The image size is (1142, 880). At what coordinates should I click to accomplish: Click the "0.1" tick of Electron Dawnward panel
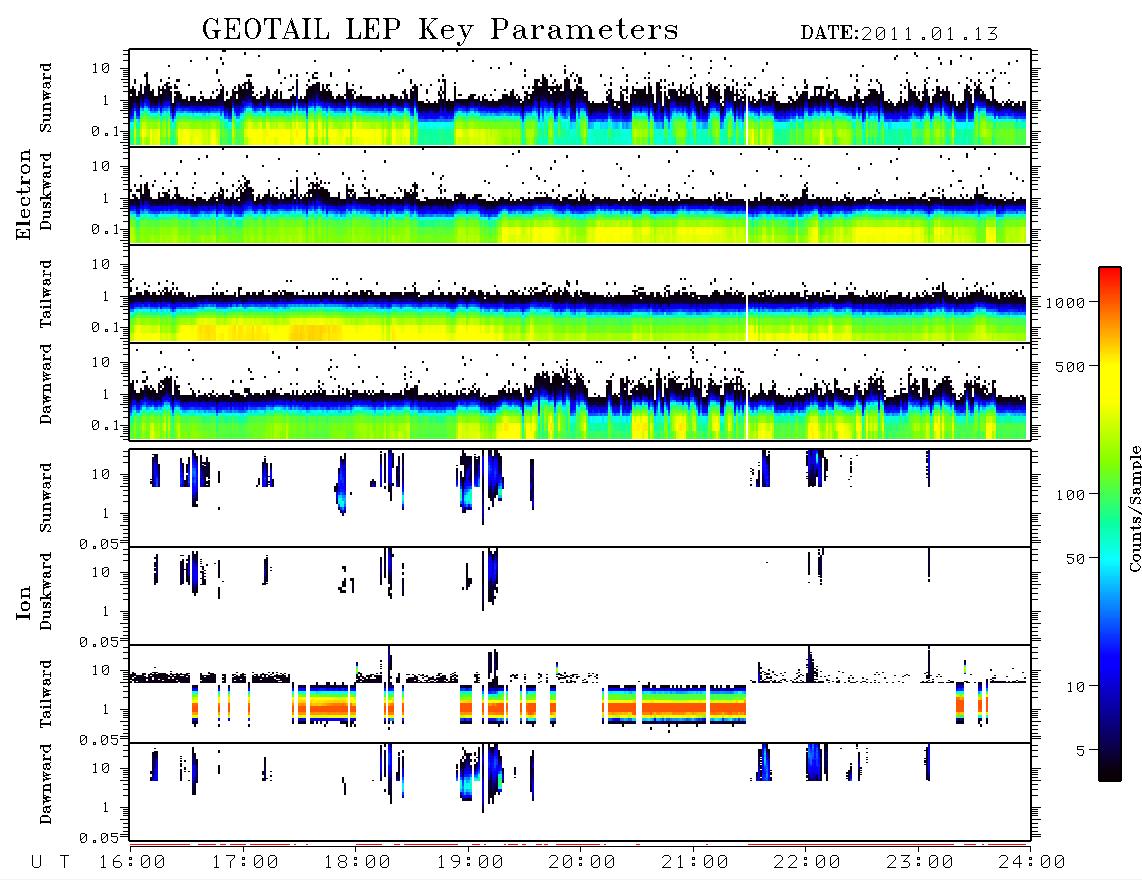106,425
